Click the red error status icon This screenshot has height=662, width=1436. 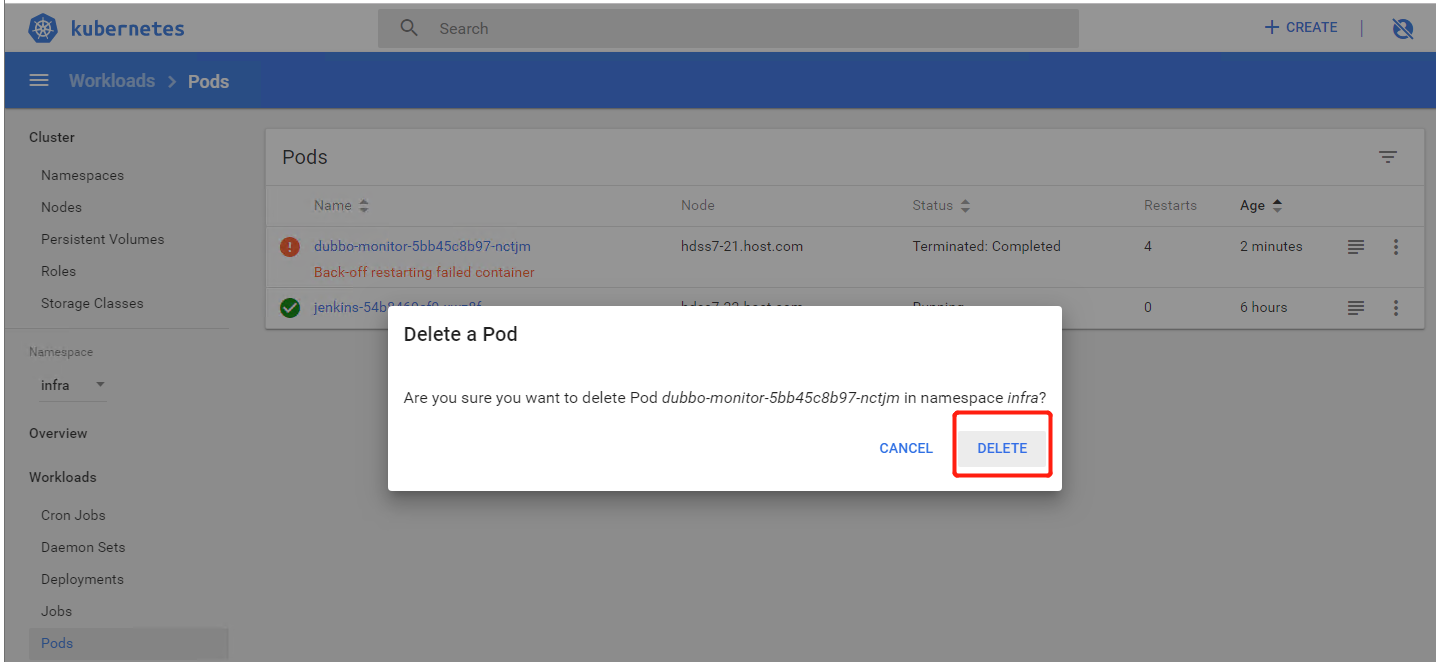point(290,247)
